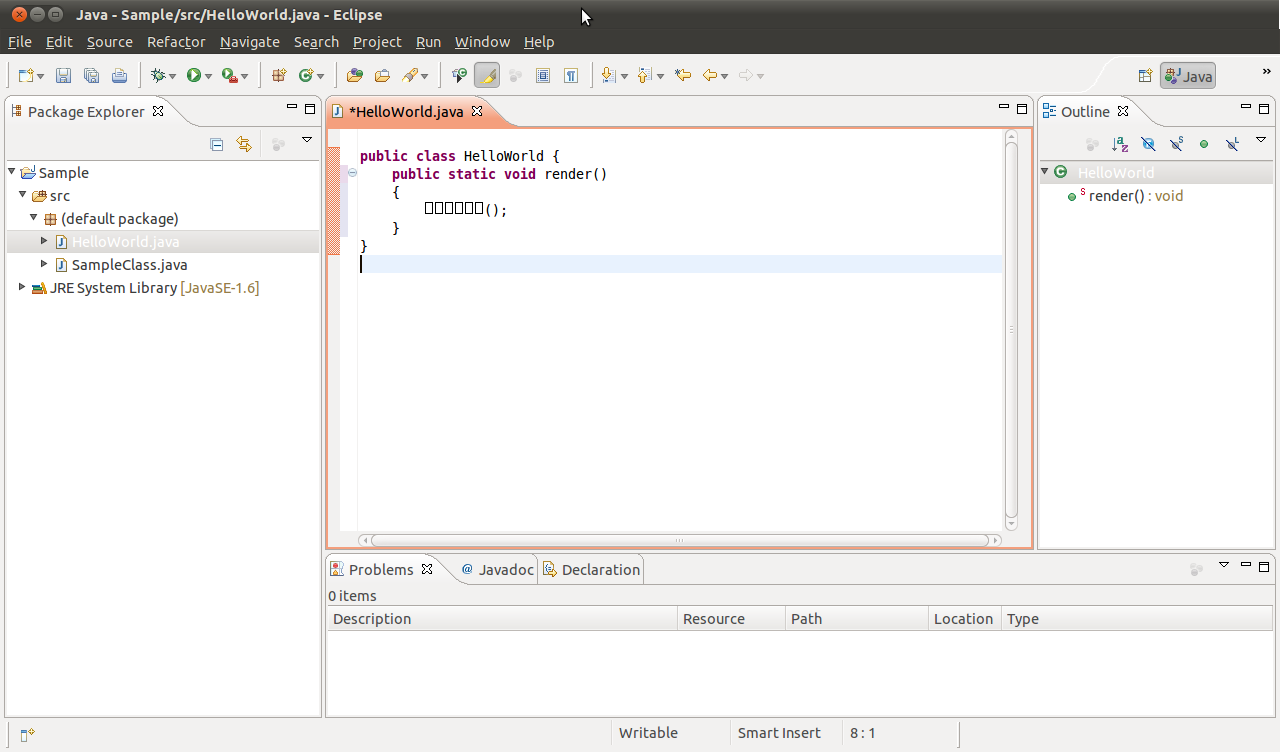Click the Print icon in the toolbar
Image resolution: width=1280 pixels, height=752 pixels.
pos(119,76)
